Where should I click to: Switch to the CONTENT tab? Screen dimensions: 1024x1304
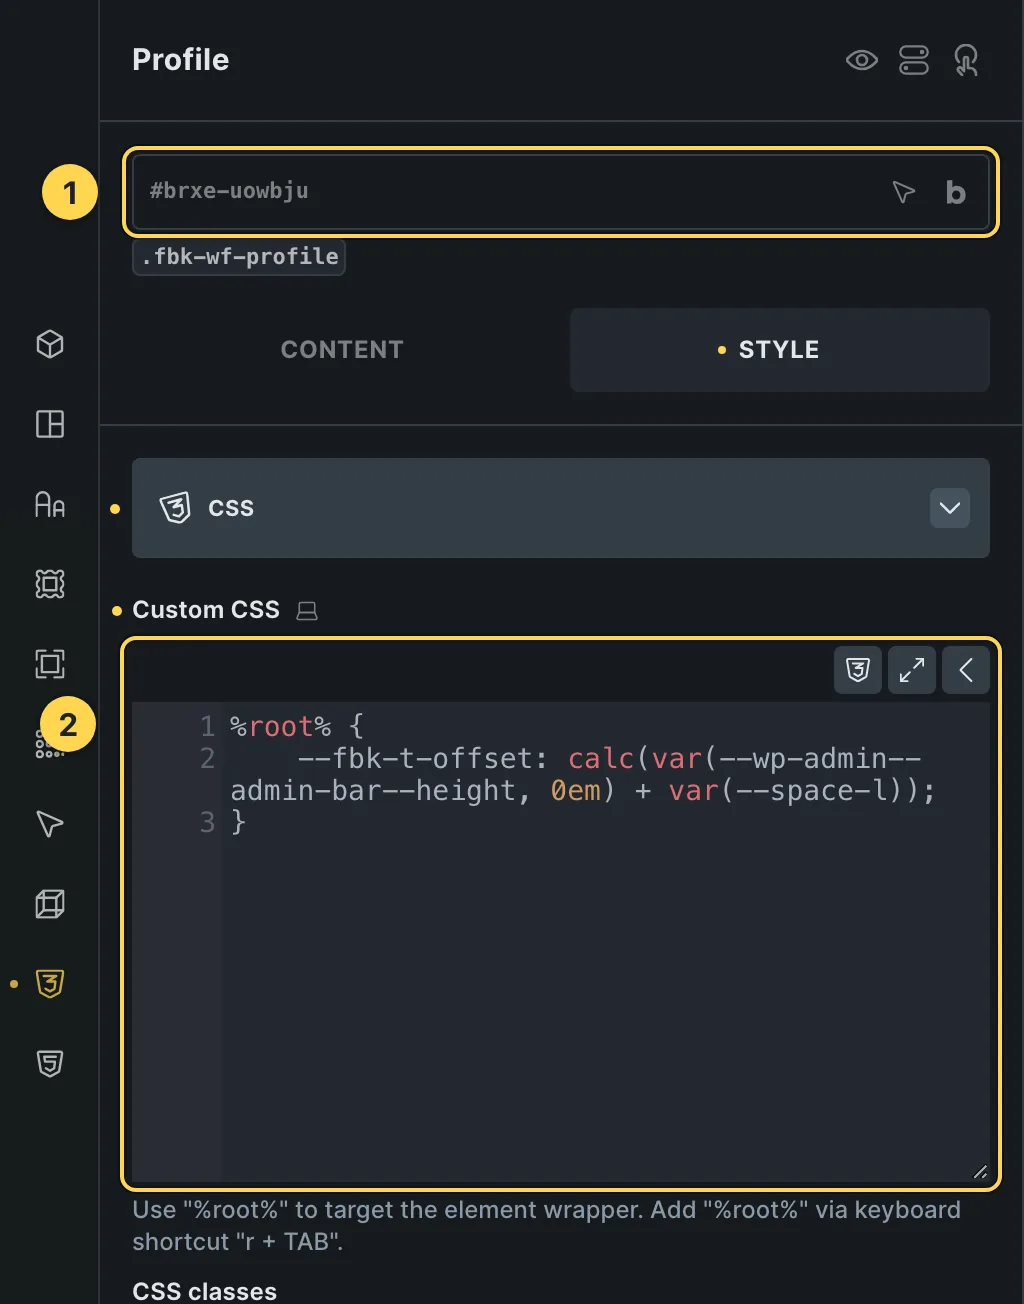tap(342, 350)
